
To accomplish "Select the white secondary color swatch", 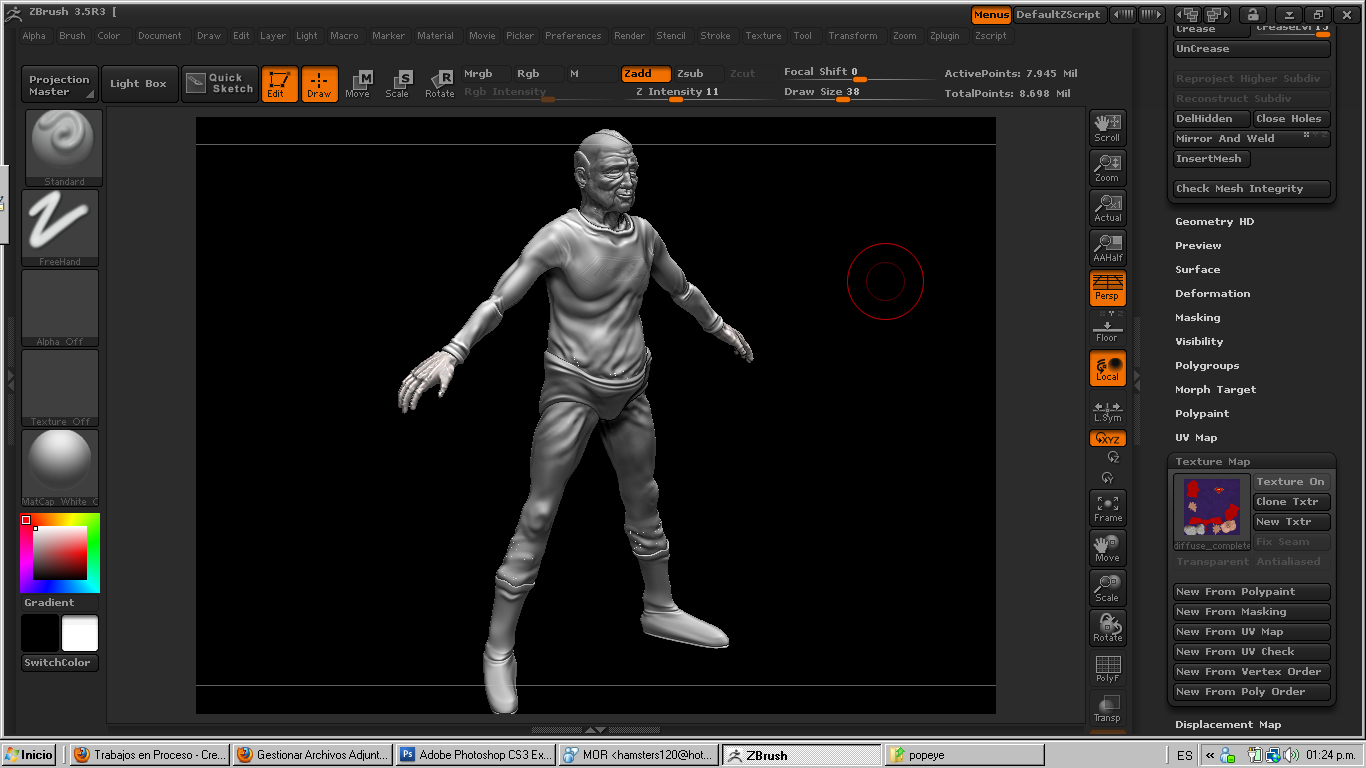I will pyautogui.click(x=80, y=633).
